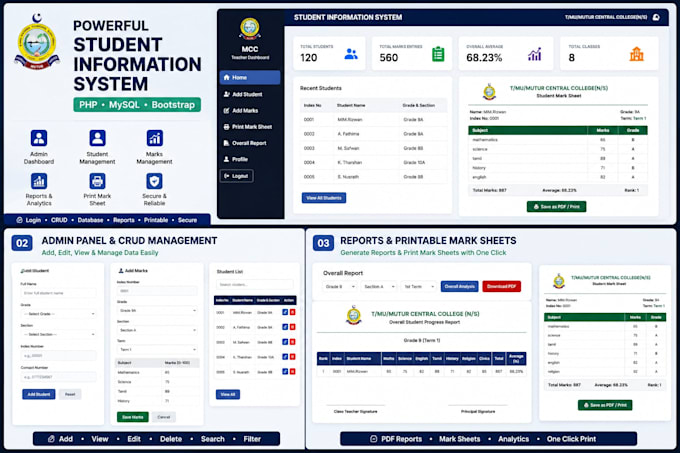Click the user avatar icon in dashboard header

[x=656, y=17]
